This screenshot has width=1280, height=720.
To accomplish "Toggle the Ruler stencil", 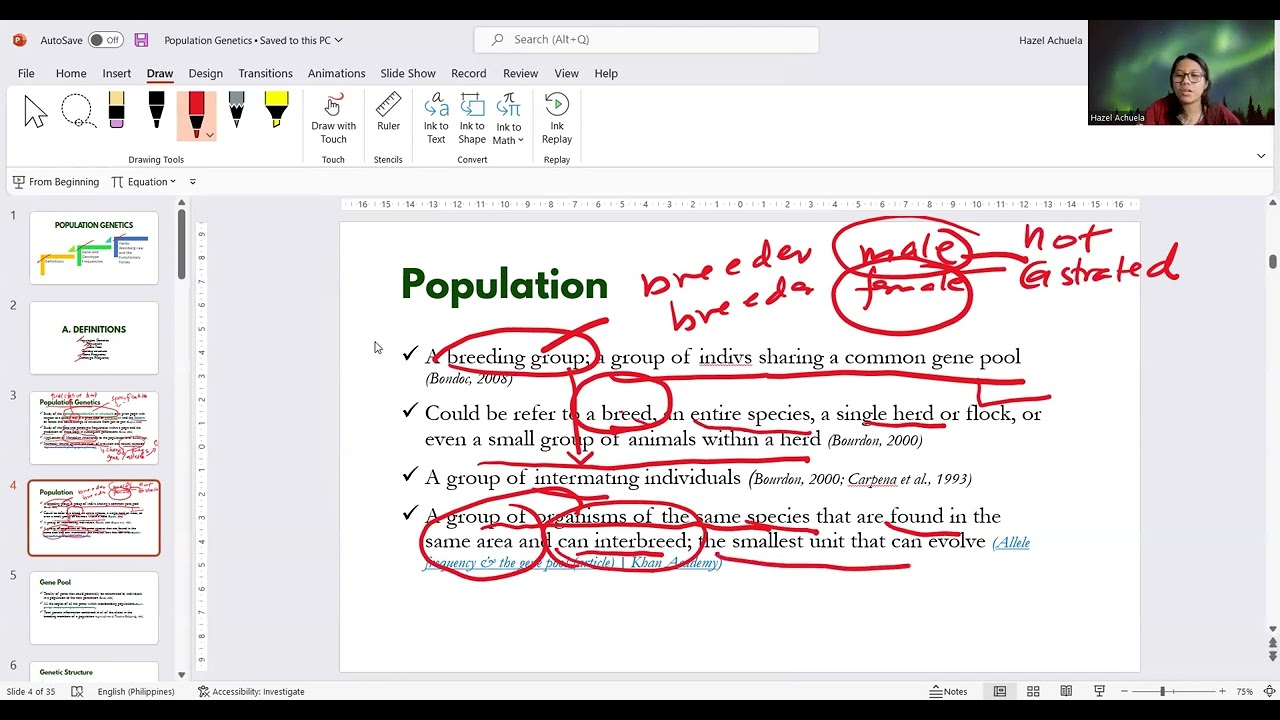I will (x=388, y=113).
